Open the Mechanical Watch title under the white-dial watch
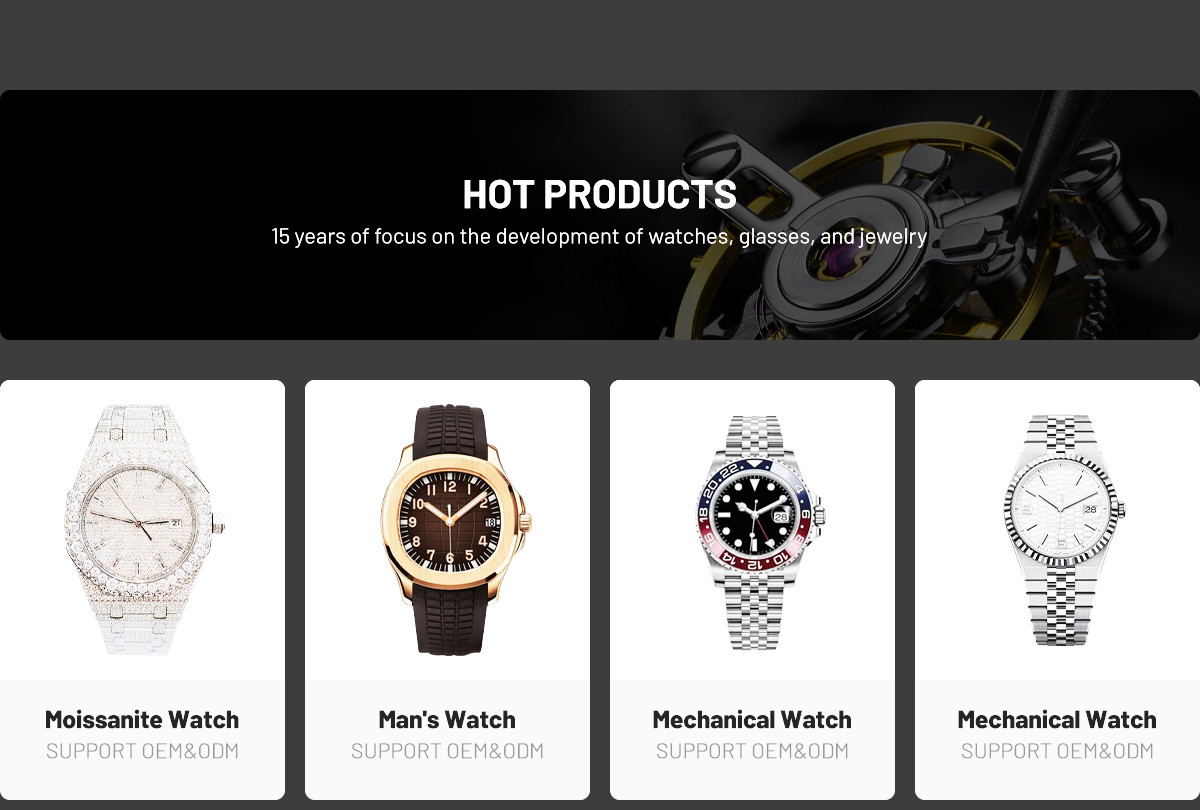The width and height of the screenshot is (1200, 810). click(x=1057, y=719)
